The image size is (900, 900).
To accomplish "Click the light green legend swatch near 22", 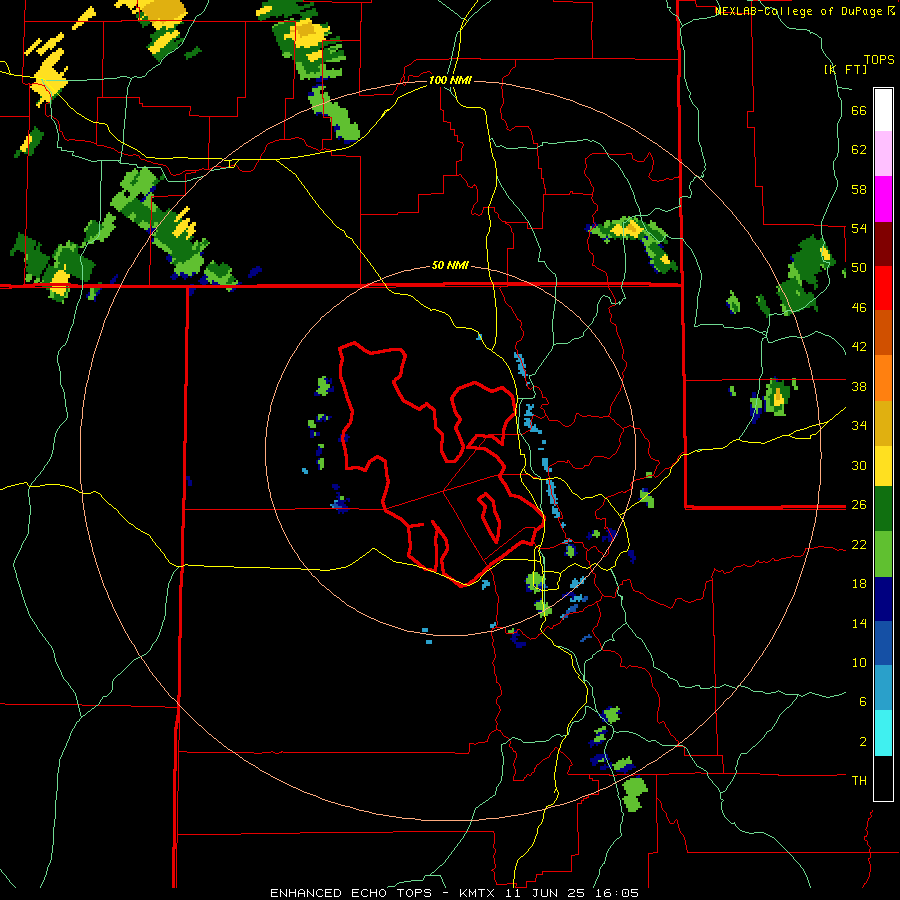I will (x=883, y=553).
